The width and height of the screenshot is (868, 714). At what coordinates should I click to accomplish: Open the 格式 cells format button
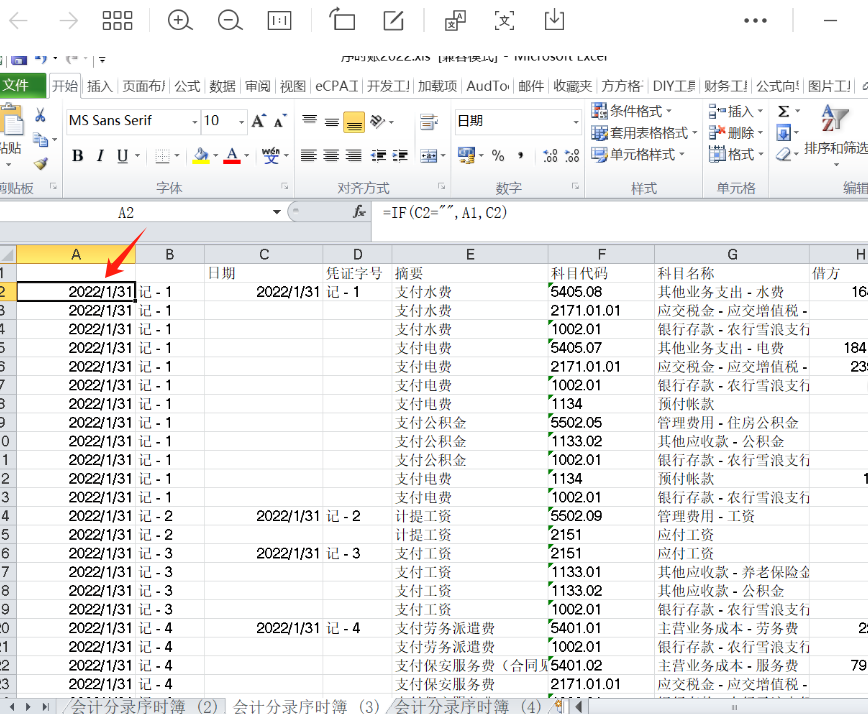click(x=736, y=154)
